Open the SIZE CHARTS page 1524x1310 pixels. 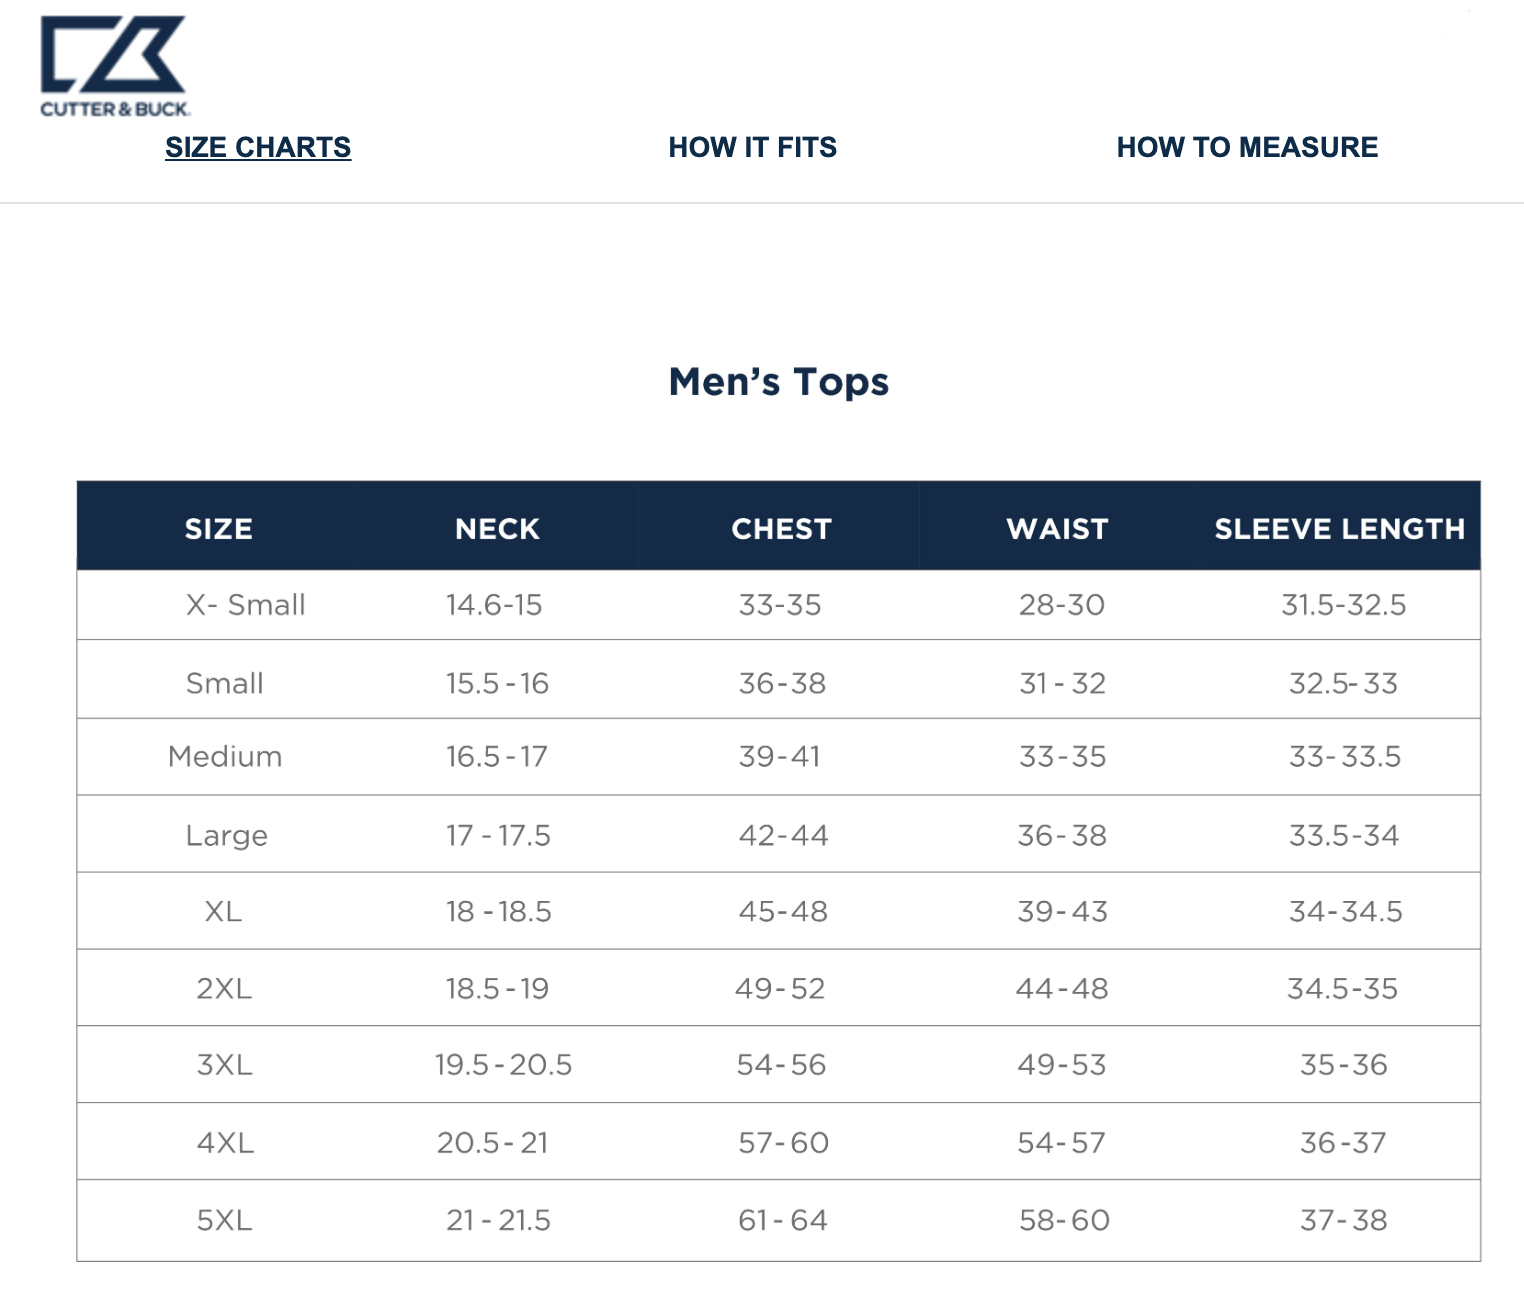click(259, 147)
